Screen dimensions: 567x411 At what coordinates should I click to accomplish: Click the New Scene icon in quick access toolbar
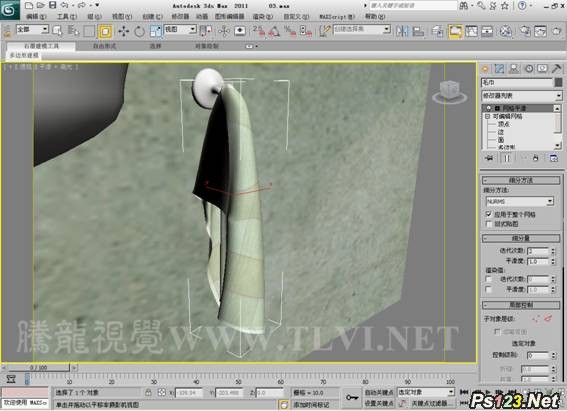coord(29,5)
